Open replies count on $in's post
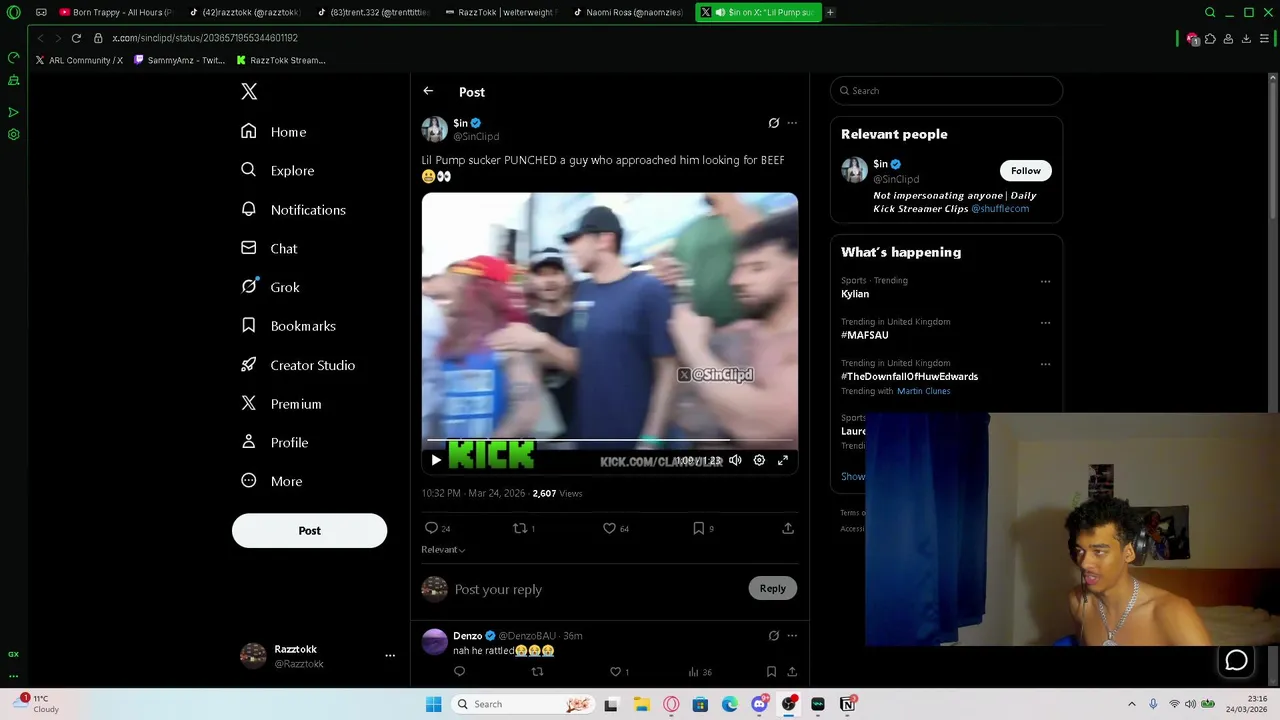 coord(438,528)
